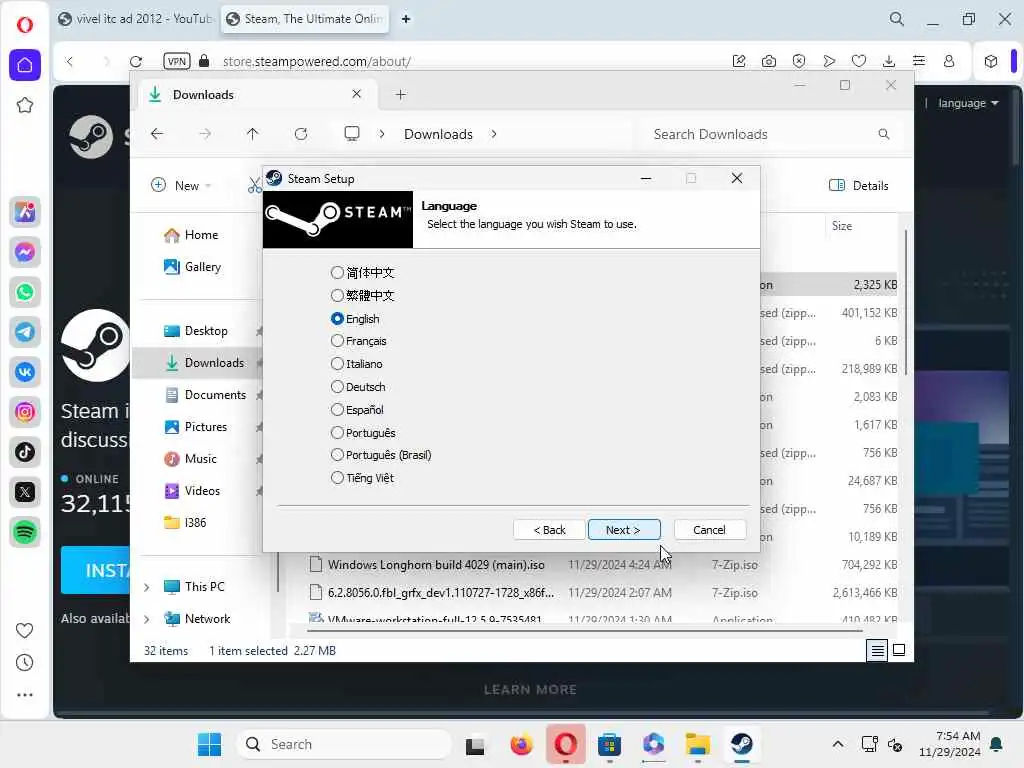1024x768 pixels.
Task: Expand the This PC tree node
Action: pos(147,587)
